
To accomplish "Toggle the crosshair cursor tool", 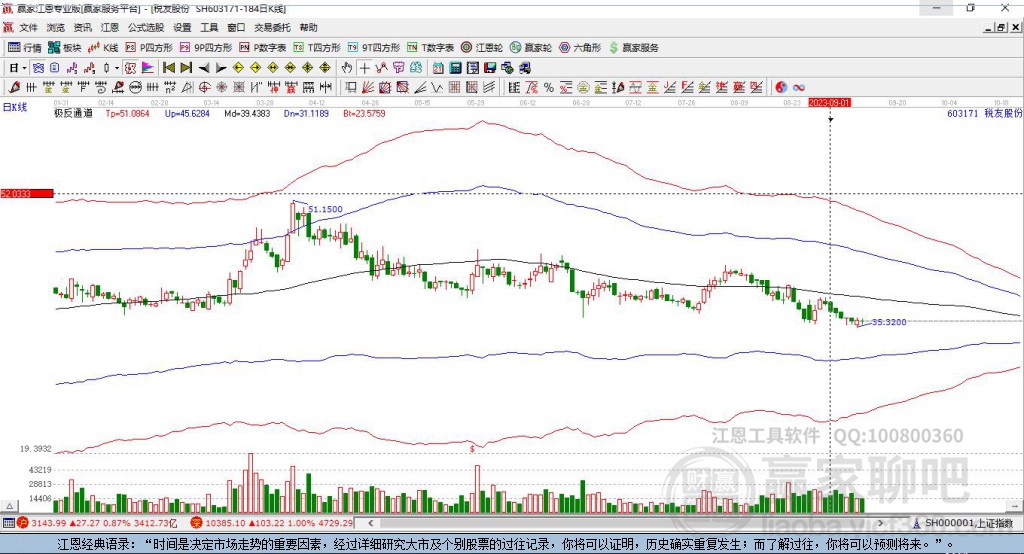I will [364, 68].
